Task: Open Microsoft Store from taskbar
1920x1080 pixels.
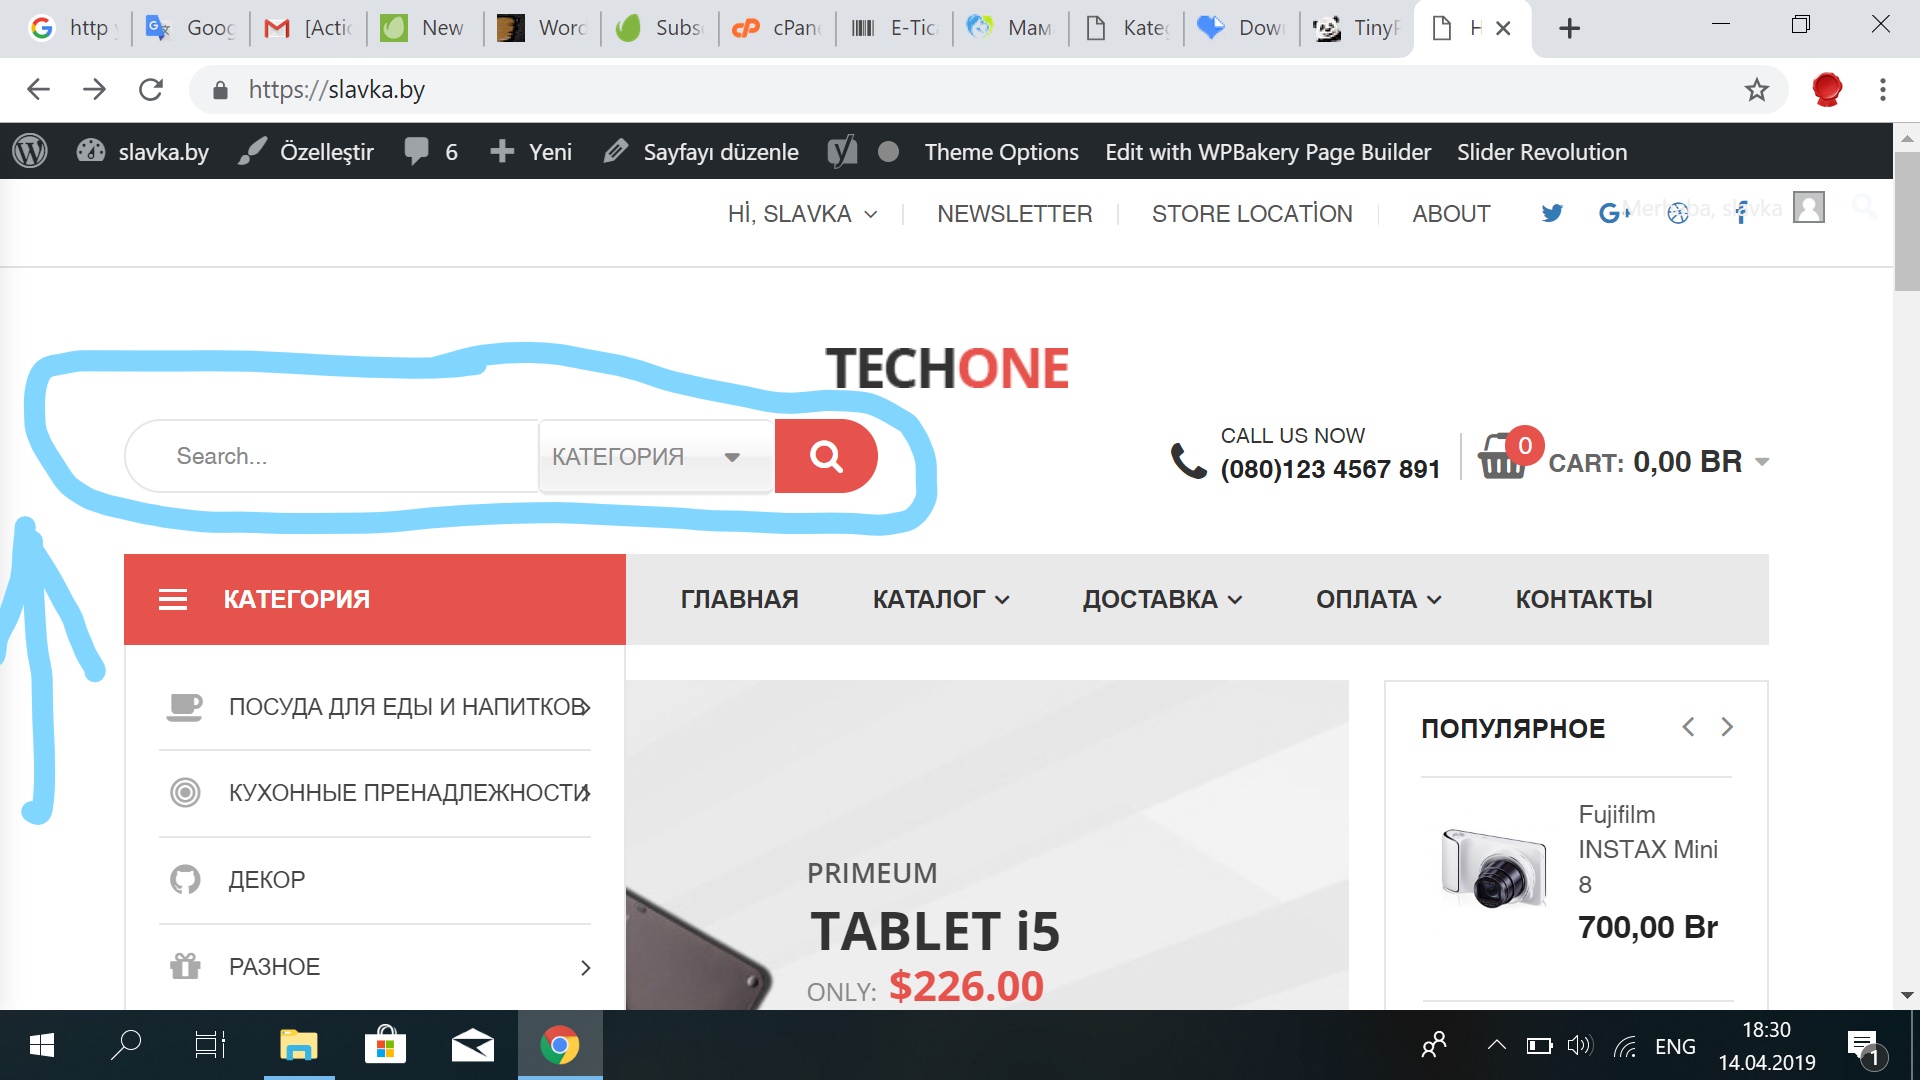Action: click(x=385, y=1046)
